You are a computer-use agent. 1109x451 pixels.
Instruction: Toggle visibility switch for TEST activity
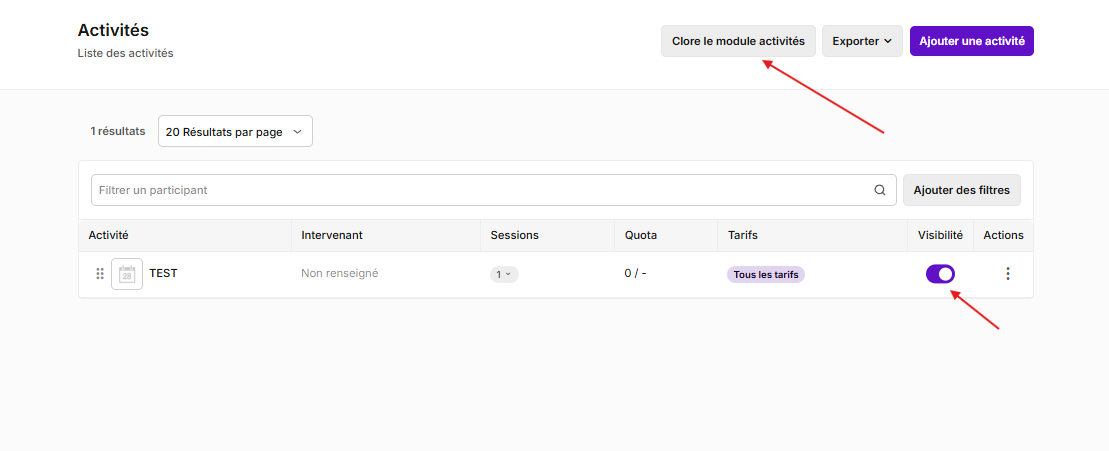(940, 274)
